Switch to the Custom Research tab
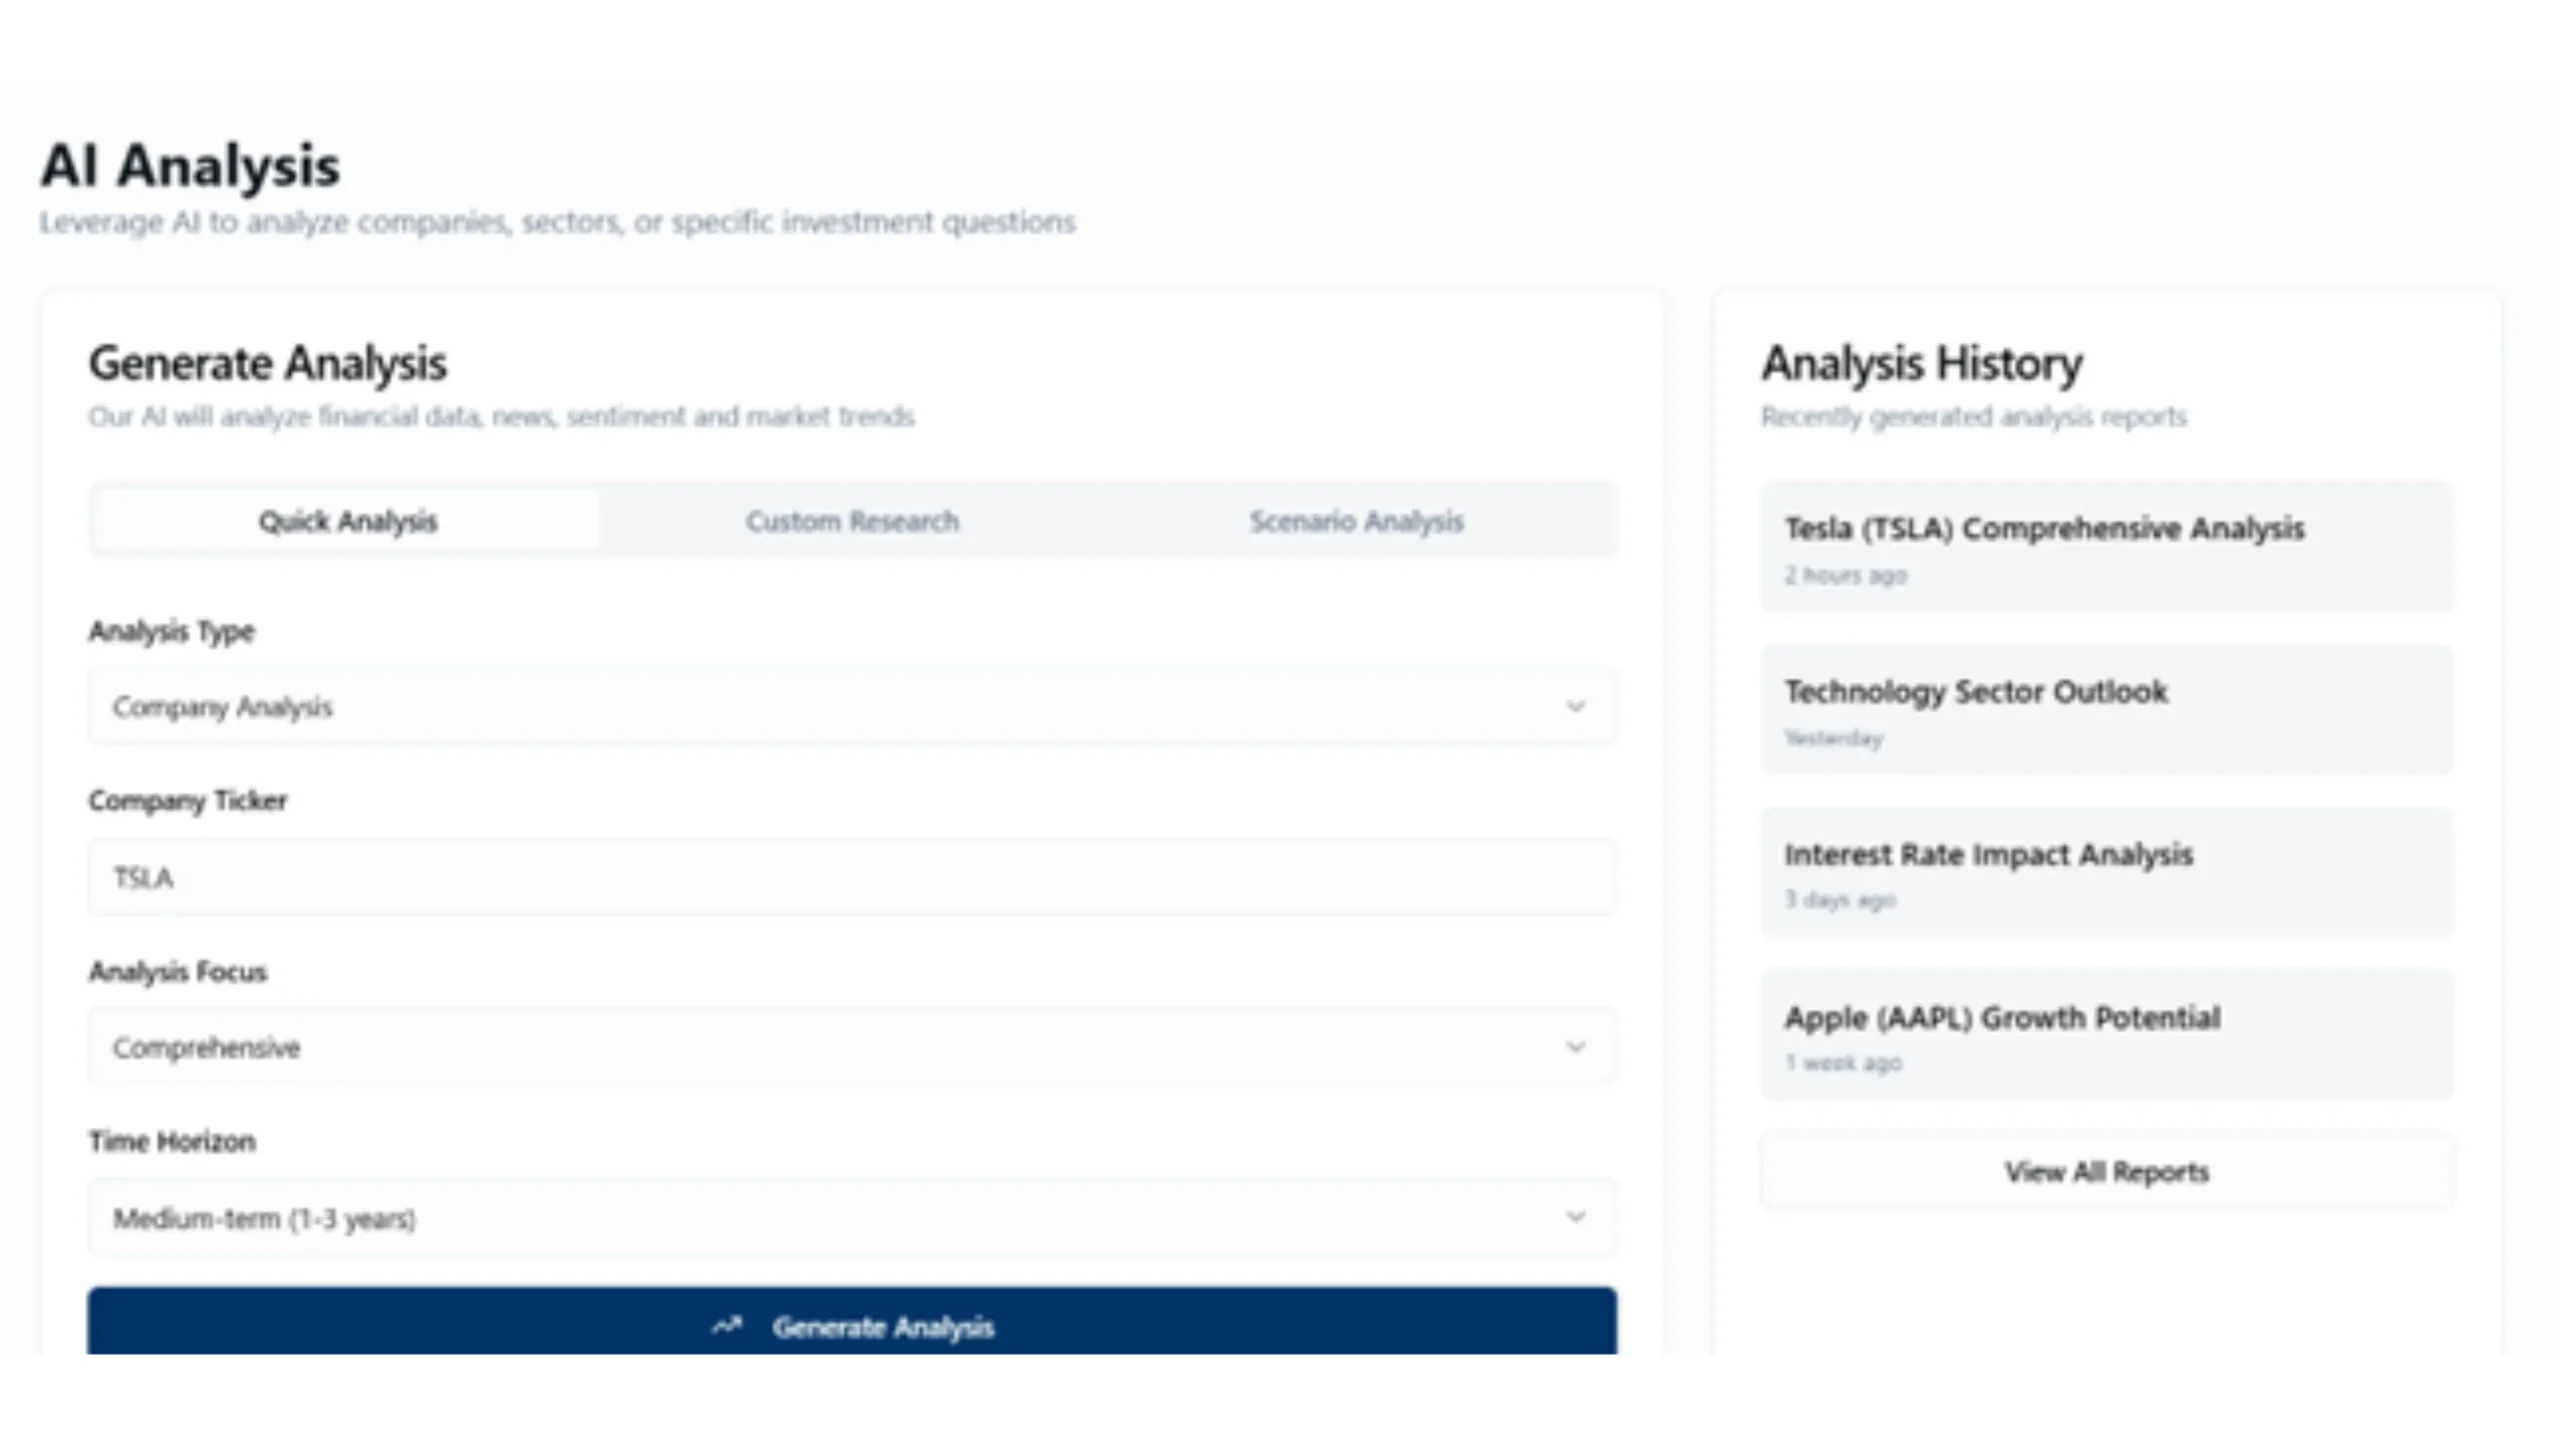The height and width of the screenshot is (1440, 2560). (x=851, y=520)
